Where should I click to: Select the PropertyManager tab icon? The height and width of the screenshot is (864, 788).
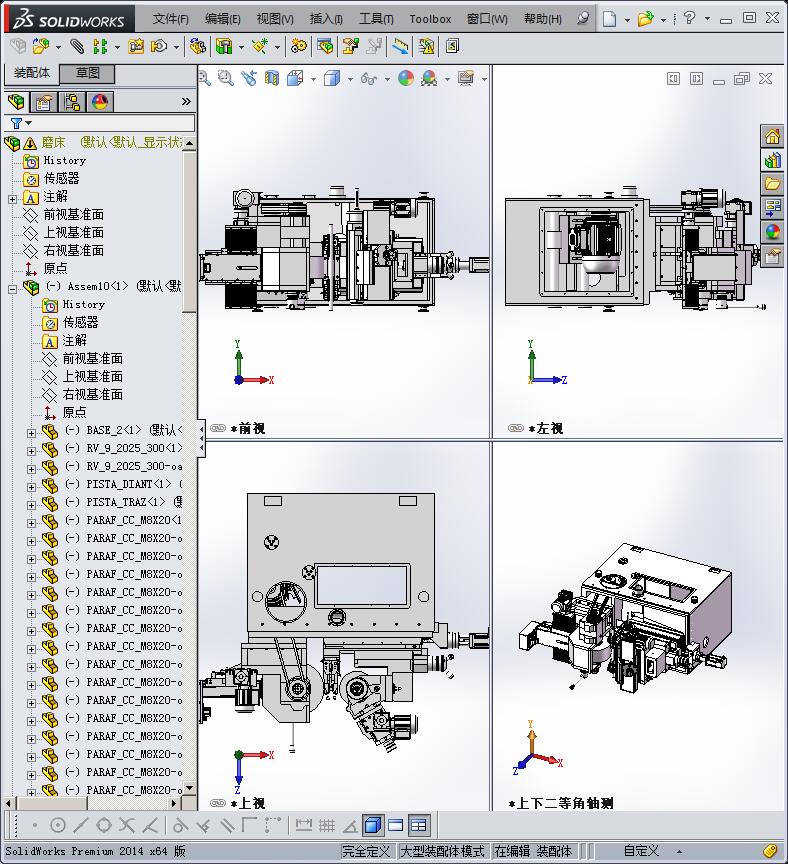pos(44,102)
